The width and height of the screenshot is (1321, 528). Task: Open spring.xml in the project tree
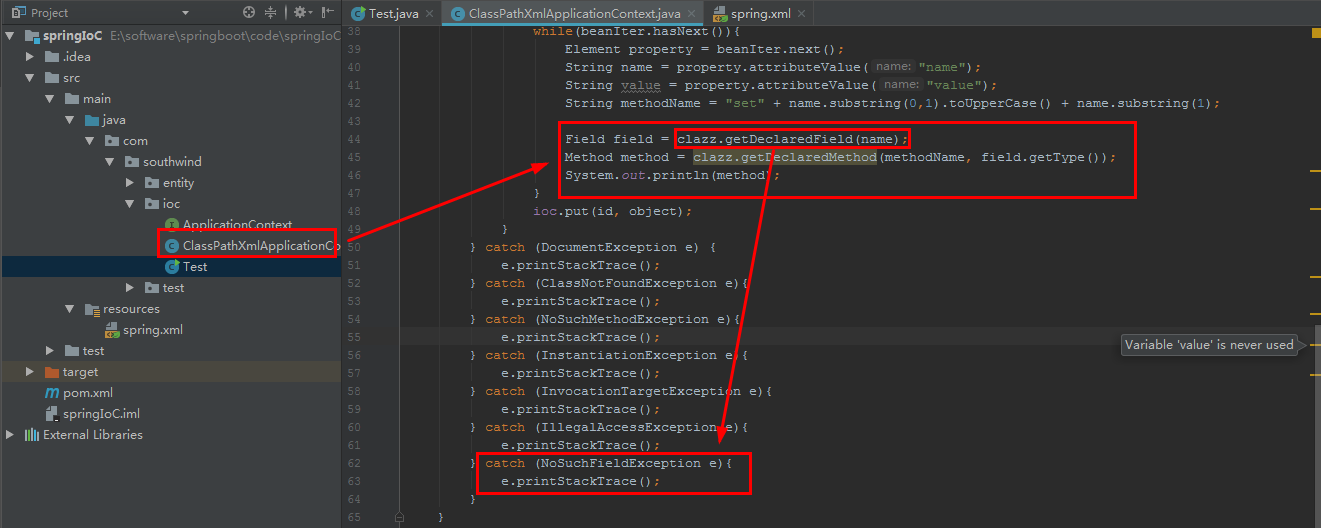pos(153,330)
